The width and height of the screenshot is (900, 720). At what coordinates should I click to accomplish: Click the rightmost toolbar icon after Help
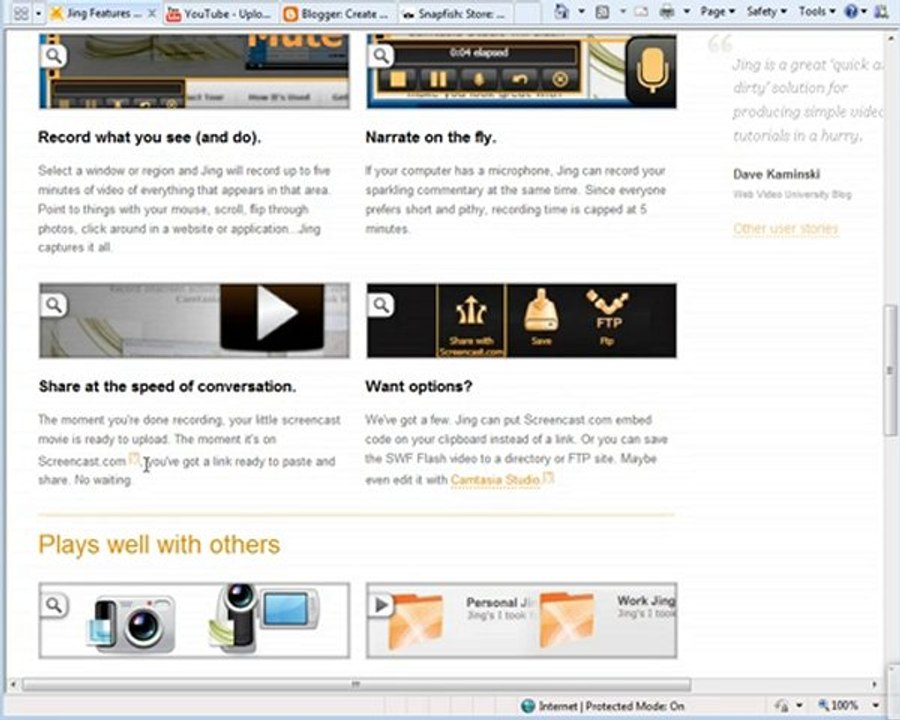tap(882, 11)
